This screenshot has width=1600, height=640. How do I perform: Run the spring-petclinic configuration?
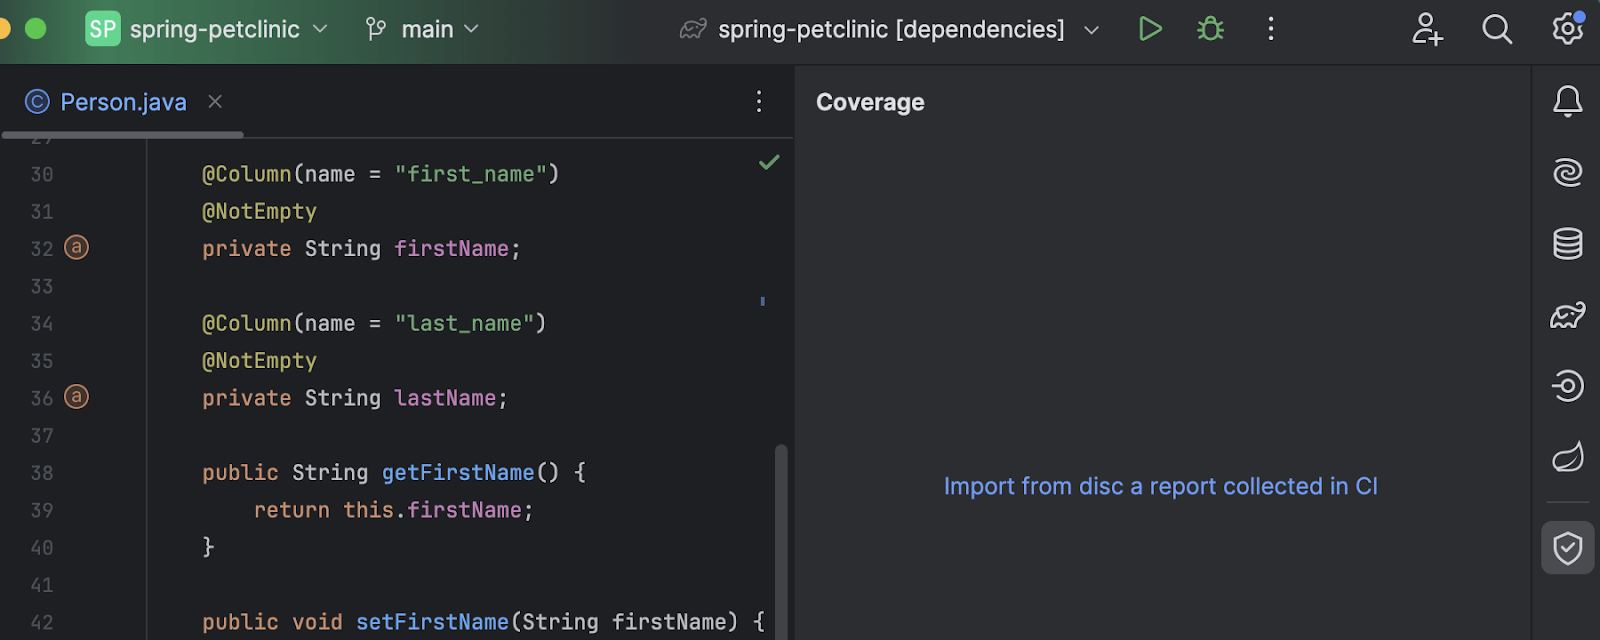click(1150, 29)
